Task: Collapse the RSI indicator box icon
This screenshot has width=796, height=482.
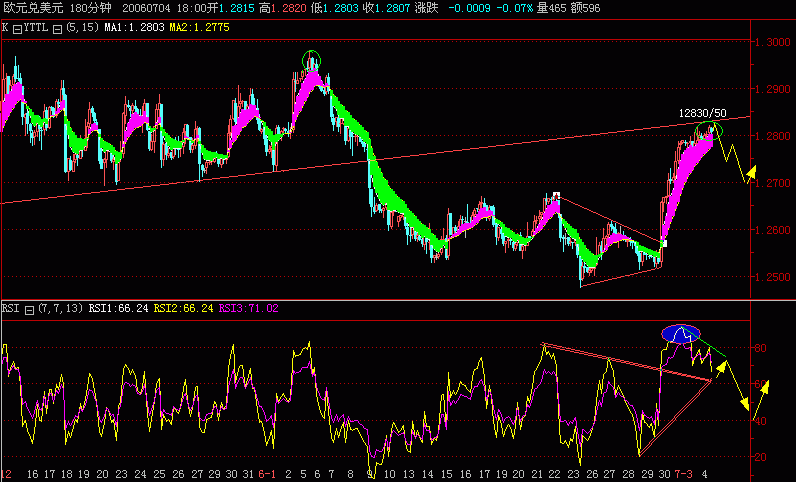Action: click(29, 310)
